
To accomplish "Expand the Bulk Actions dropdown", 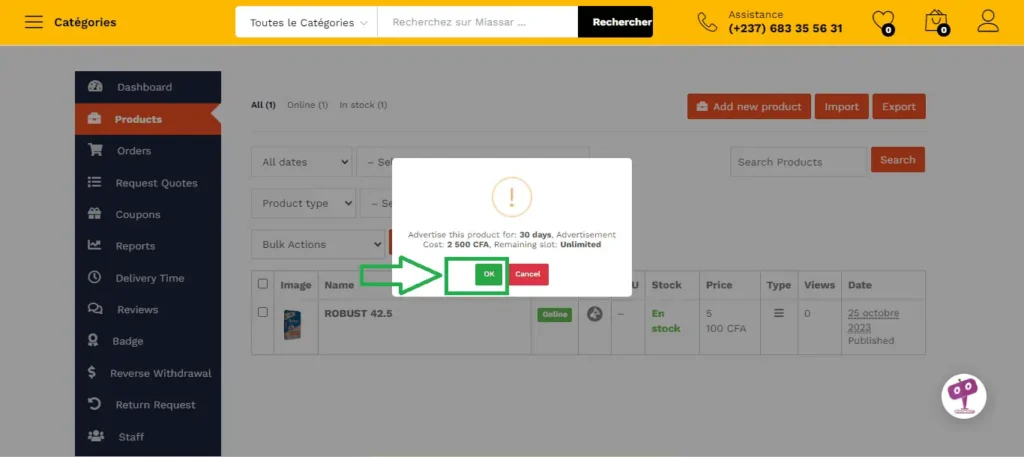I will coord(316,244).
